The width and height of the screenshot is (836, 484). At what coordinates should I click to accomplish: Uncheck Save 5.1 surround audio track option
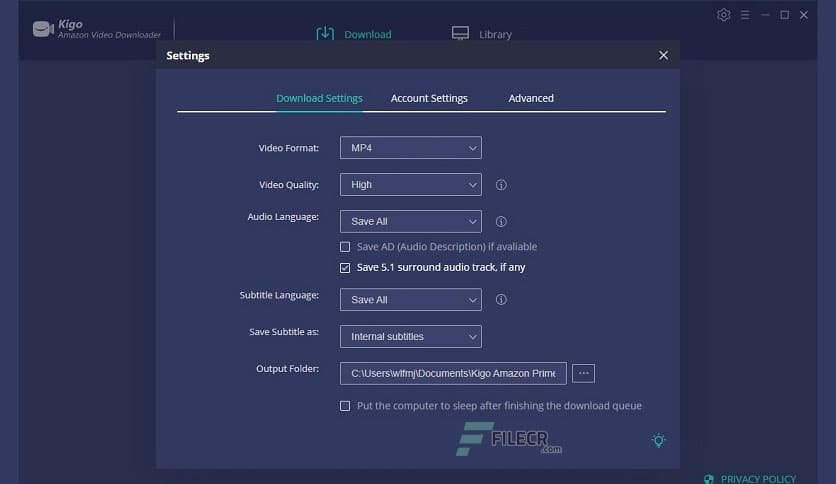[345, 268]
